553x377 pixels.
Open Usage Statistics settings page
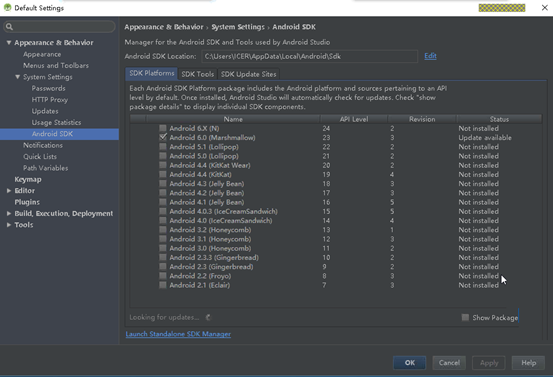coord(56,122)
